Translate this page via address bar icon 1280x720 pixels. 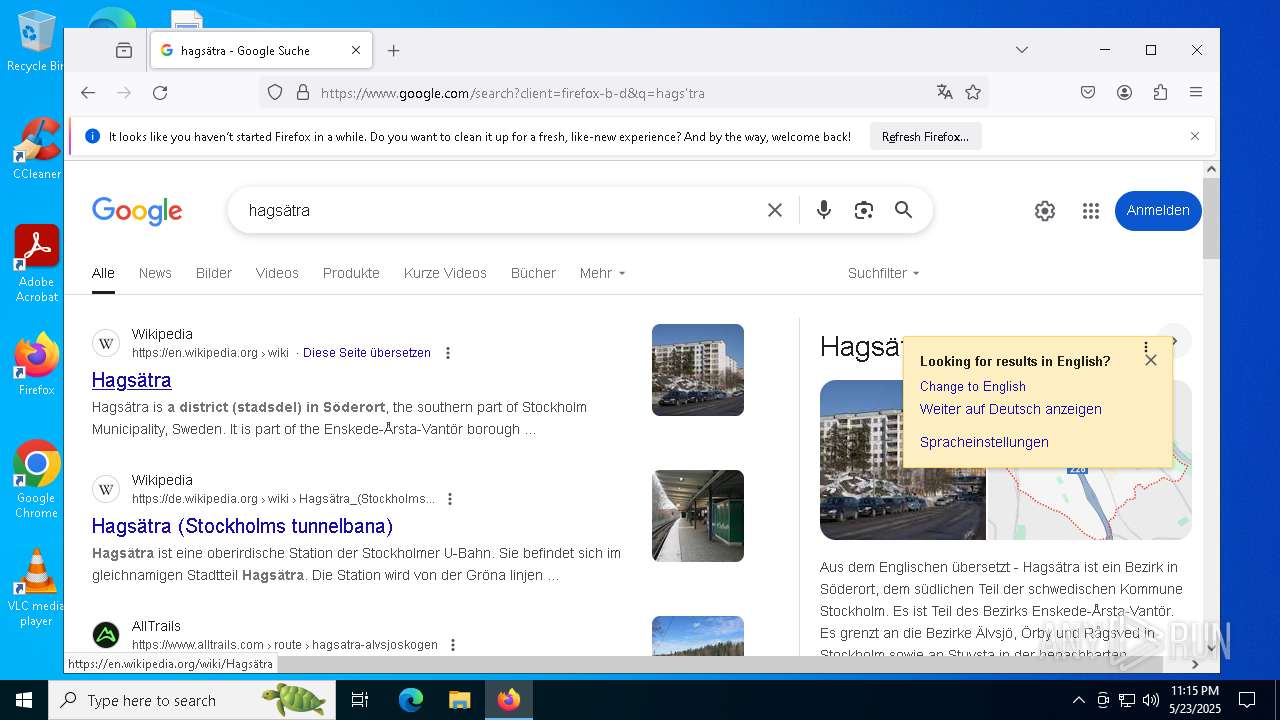pyautogui.click(x=944, y=93)
